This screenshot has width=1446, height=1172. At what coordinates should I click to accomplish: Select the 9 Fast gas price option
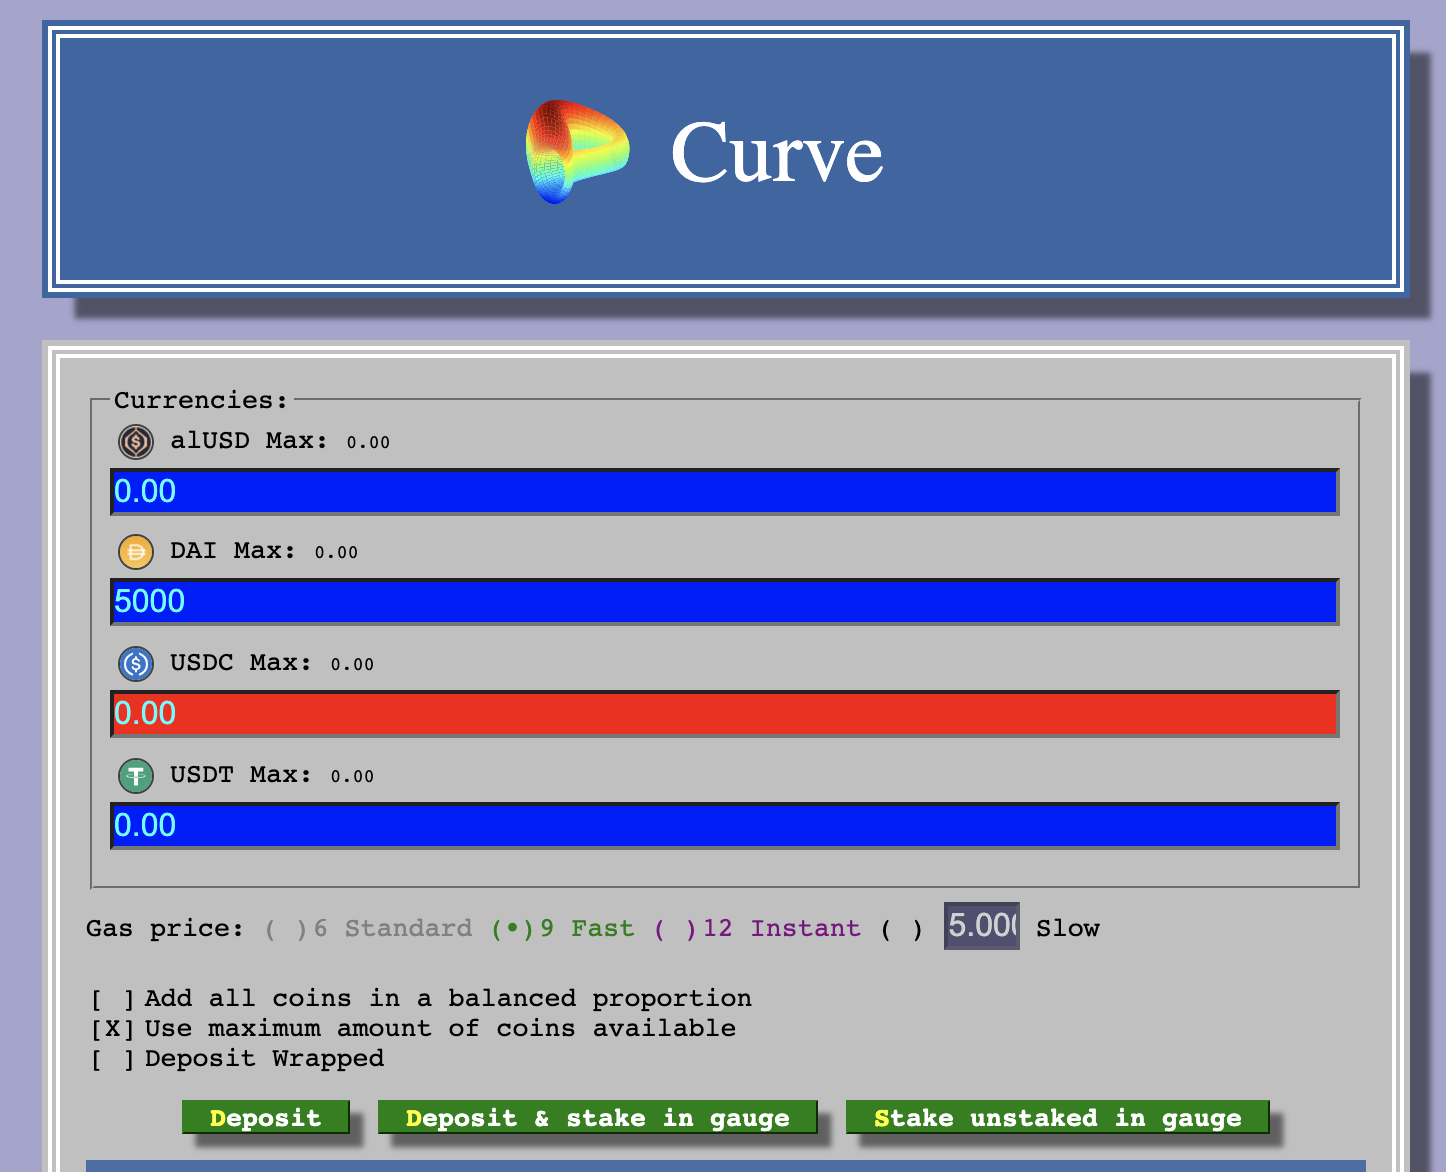(512, 929)
